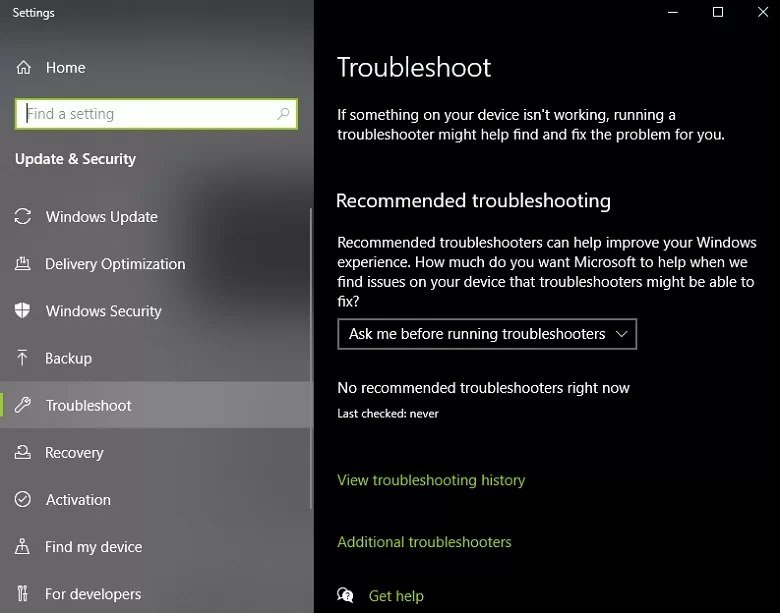Open the Activation page
This screenshot has width=780, height=613.
156,499
